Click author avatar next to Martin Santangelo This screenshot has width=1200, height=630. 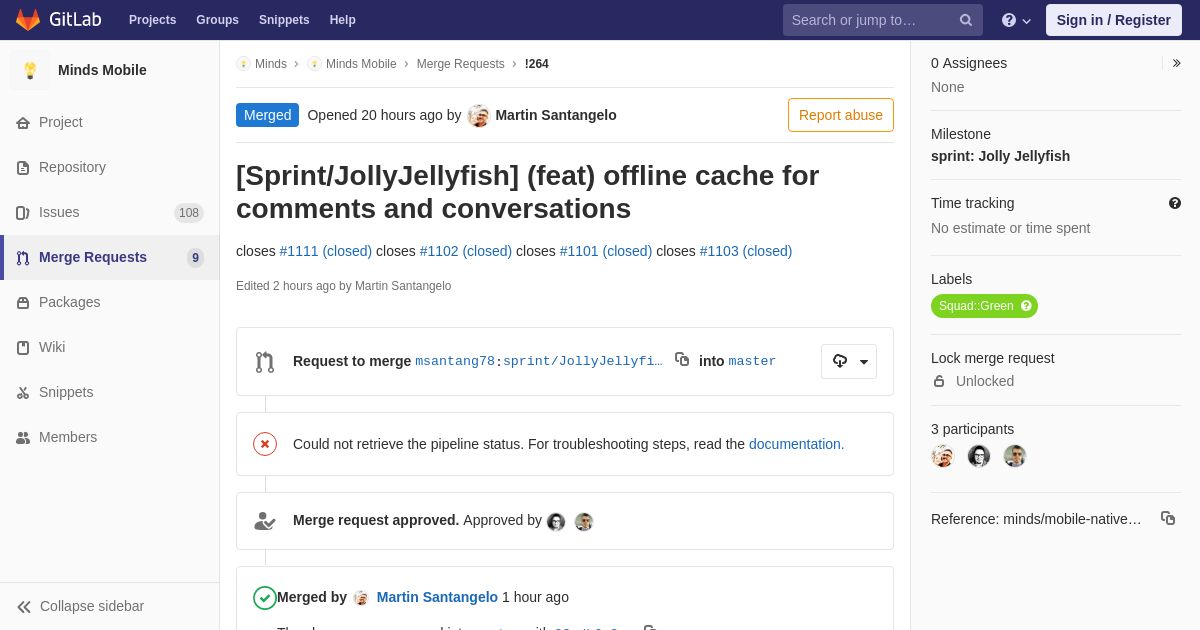pos(479,115)
